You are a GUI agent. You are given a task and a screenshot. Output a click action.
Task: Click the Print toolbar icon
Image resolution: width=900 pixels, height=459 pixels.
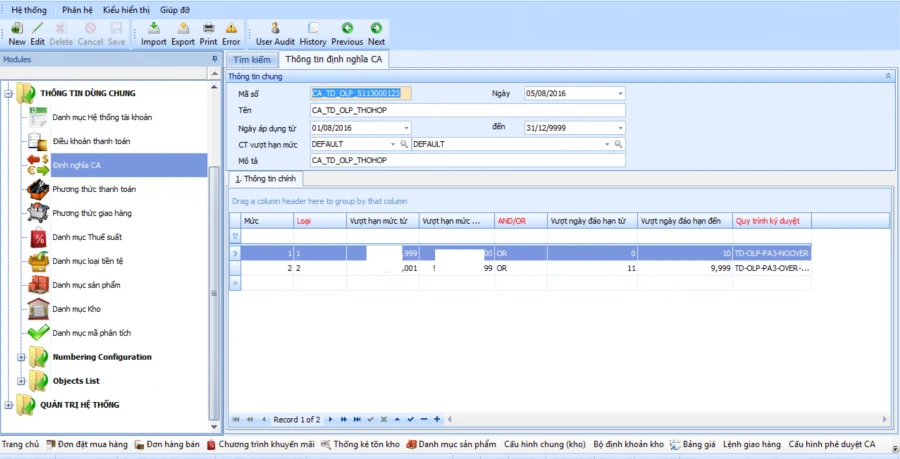tap(208, 34)
